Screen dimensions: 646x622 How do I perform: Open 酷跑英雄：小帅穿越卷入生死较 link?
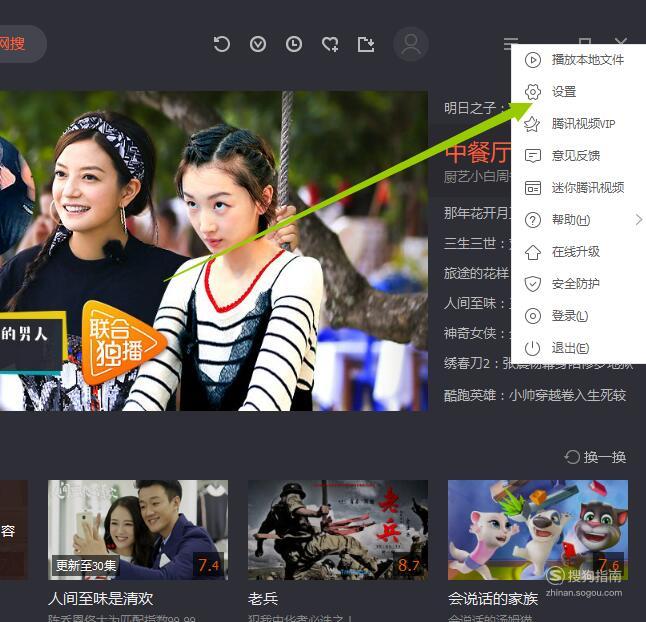(x=535, y=395)
